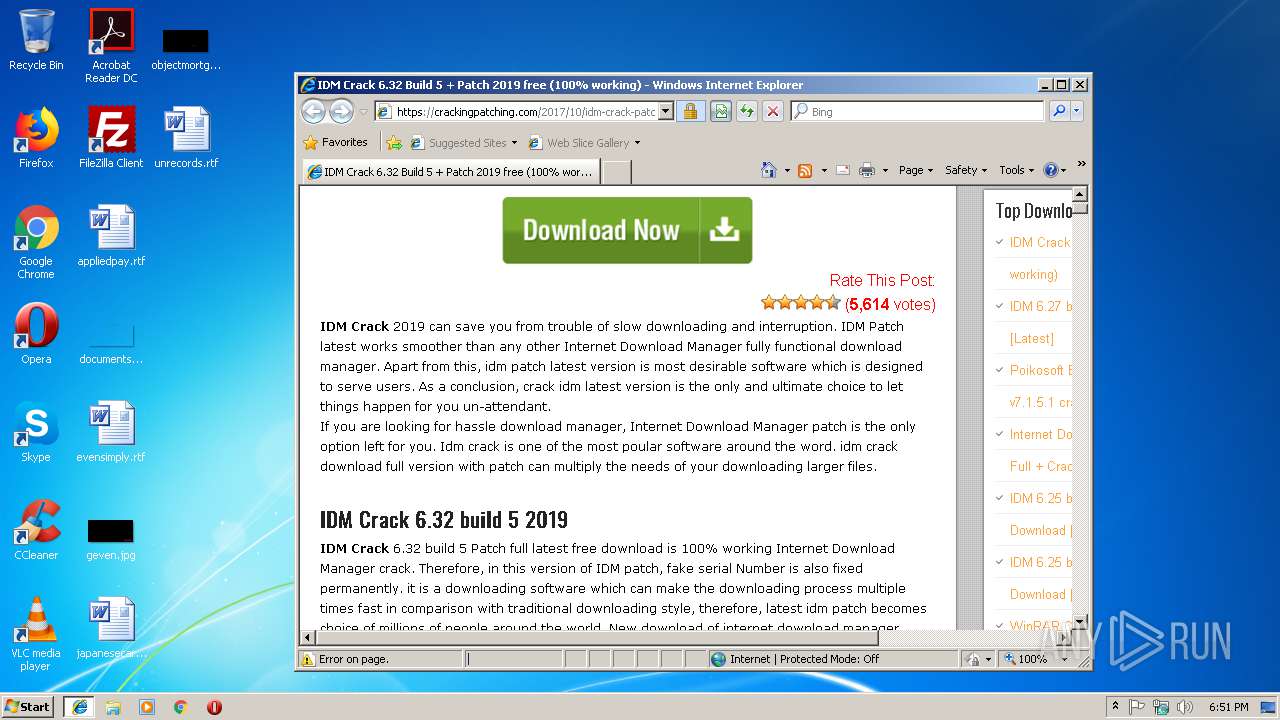Viewport: 1280px width, 720px height.
Task: Select VLC media player desktop icon
Action: pyautogui.click(x=36, y=634)
